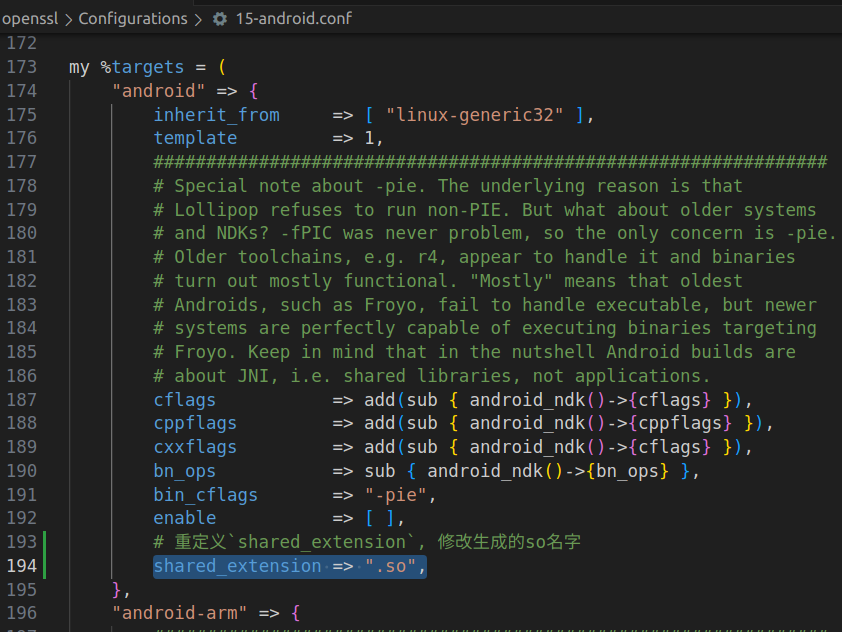Open the Configurations breadcrumb folder
Viewport: 842px width, 632px height.
(x=133, y=19)
